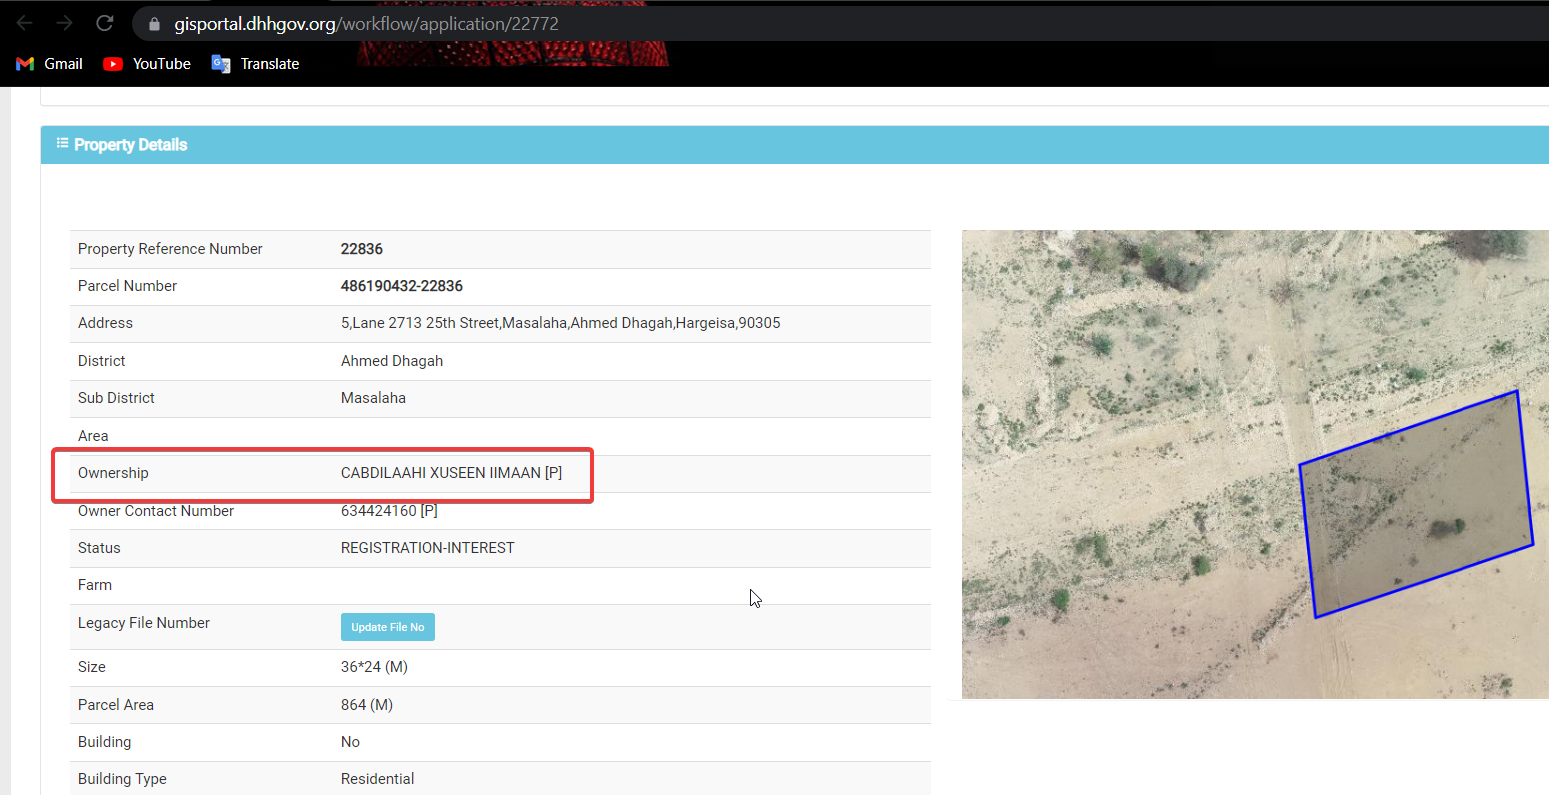Select property reference number 22836
1549x795 pixels.
[362, 249]
